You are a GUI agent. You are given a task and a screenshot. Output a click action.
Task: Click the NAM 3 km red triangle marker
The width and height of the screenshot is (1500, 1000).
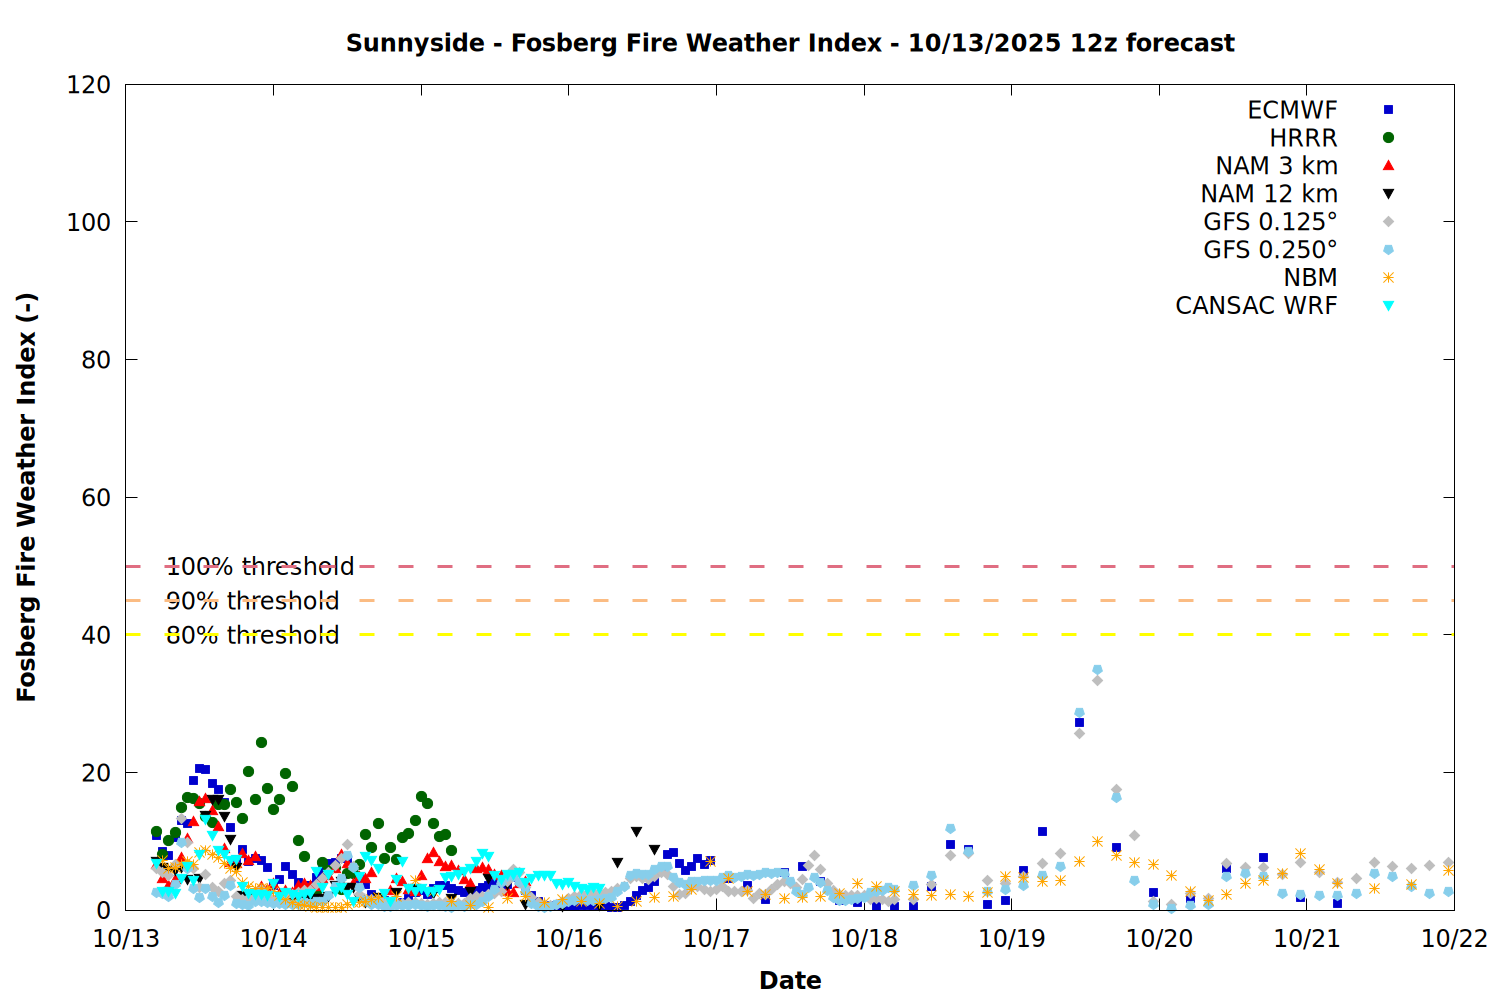pos(1388,166)
